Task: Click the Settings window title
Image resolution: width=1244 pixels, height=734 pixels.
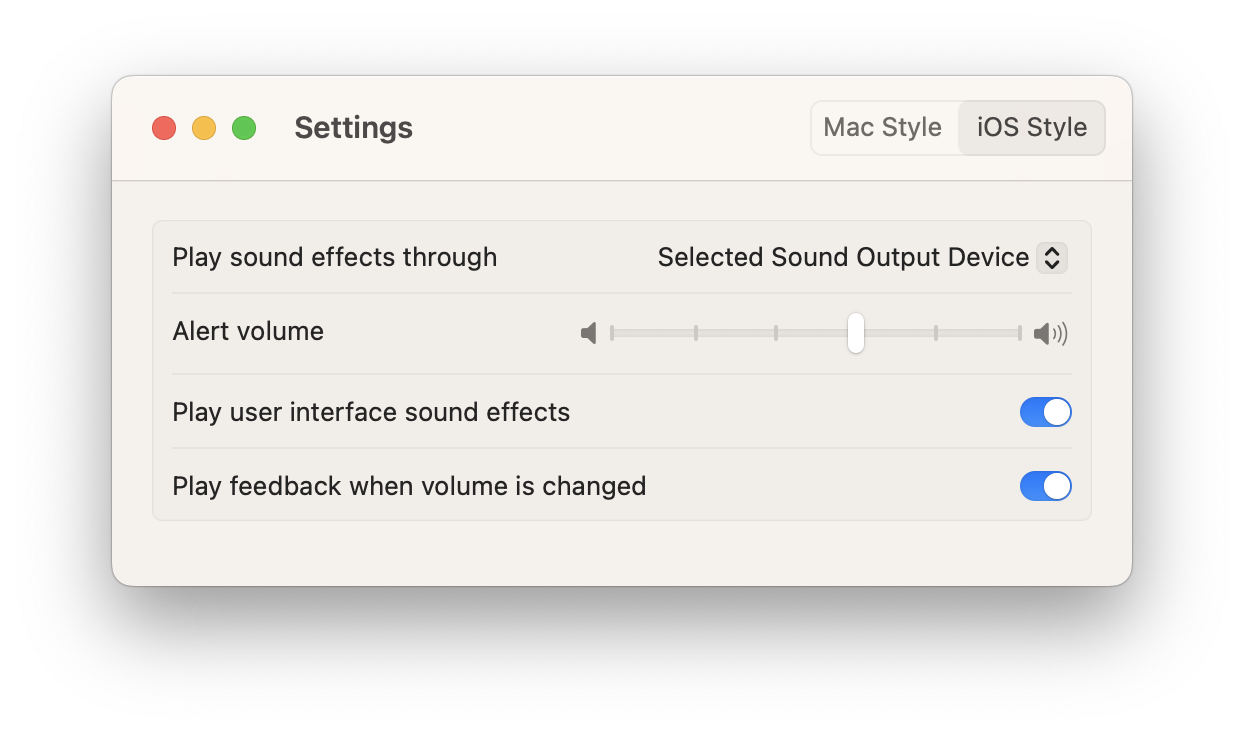Action: (354, 128)
